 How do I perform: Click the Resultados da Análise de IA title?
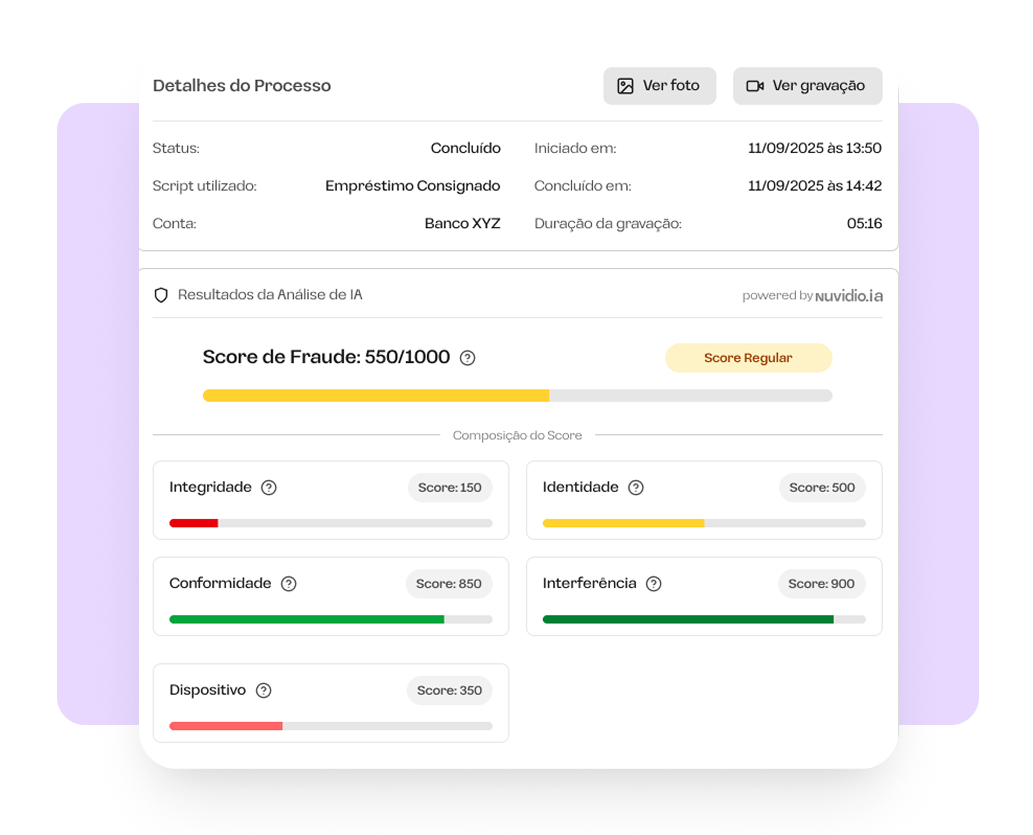(270, 295)
